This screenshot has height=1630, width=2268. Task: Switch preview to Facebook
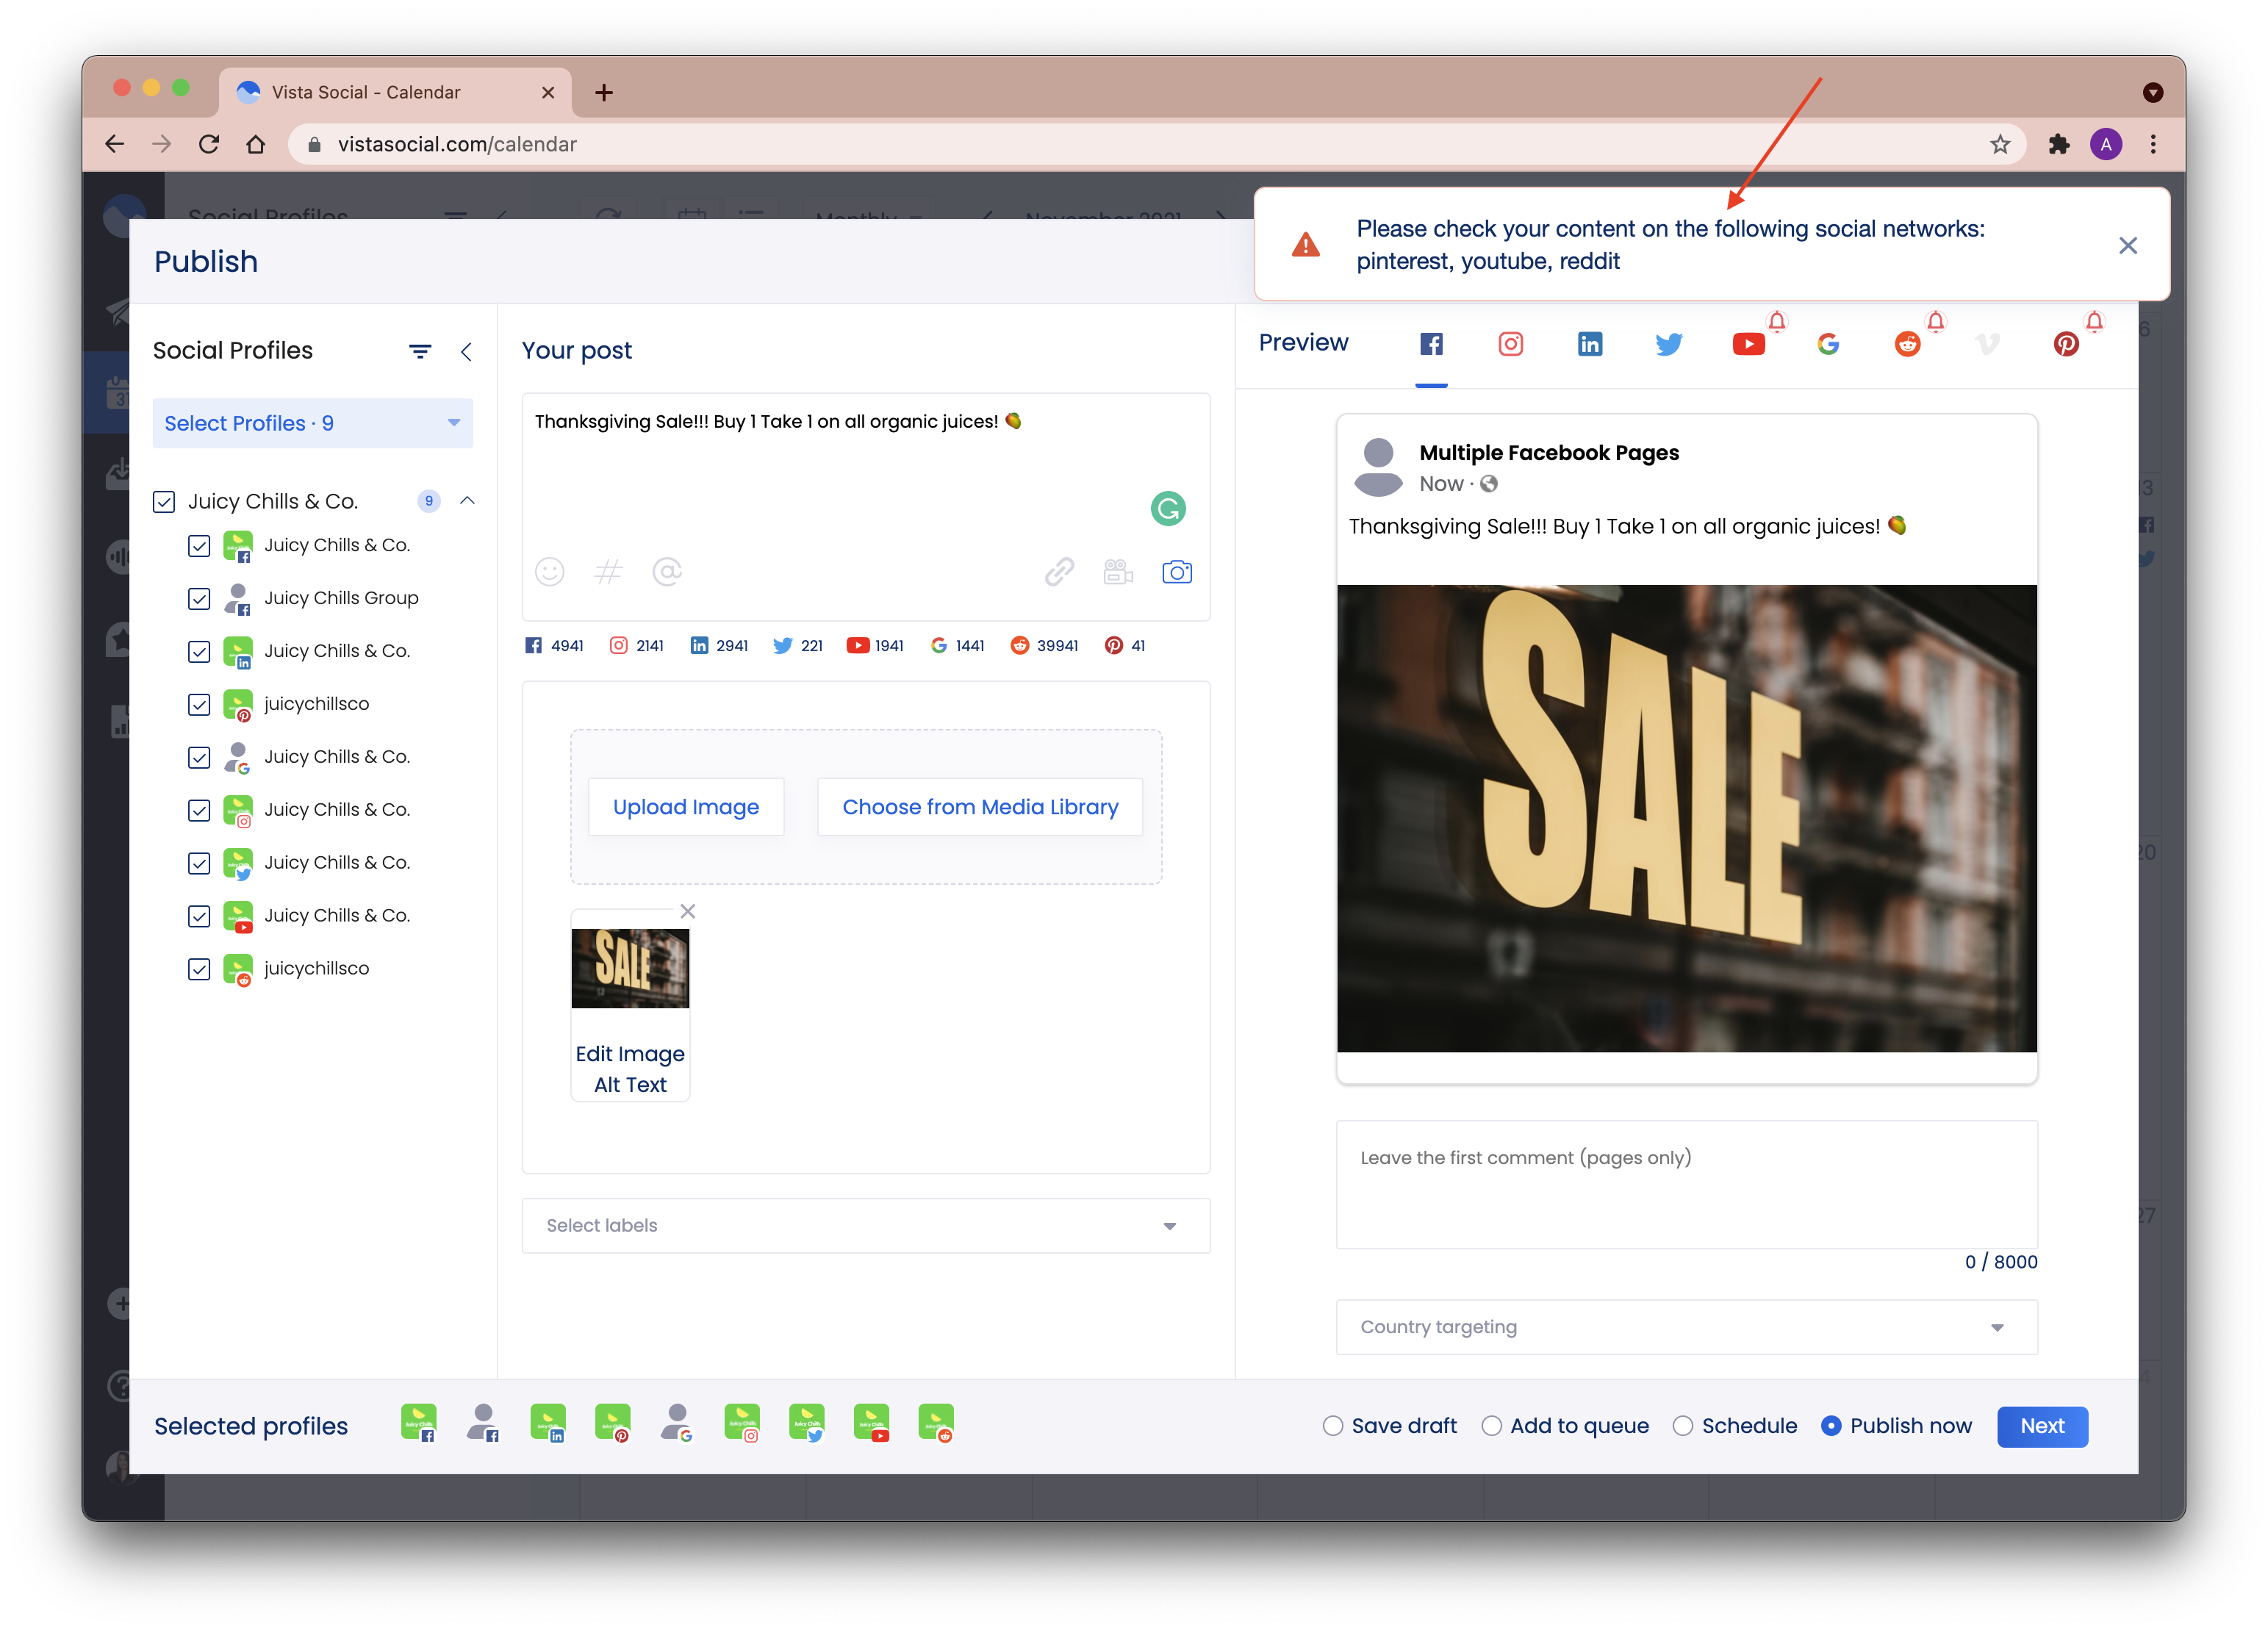click(1431, 344)
